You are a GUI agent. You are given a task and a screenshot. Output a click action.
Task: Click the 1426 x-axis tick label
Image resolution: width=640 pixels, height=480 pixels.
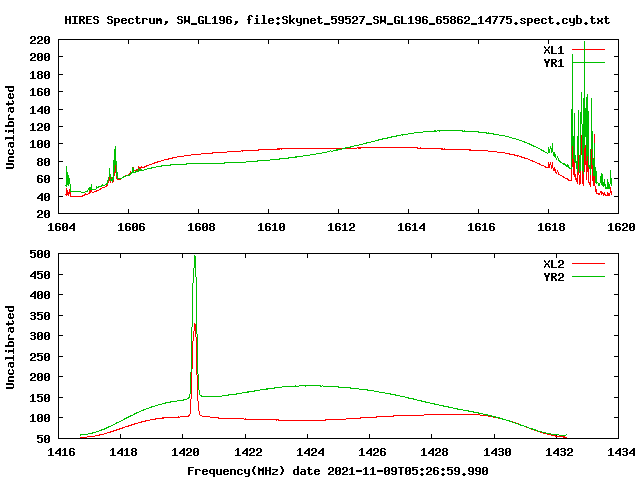coord(372,452)
